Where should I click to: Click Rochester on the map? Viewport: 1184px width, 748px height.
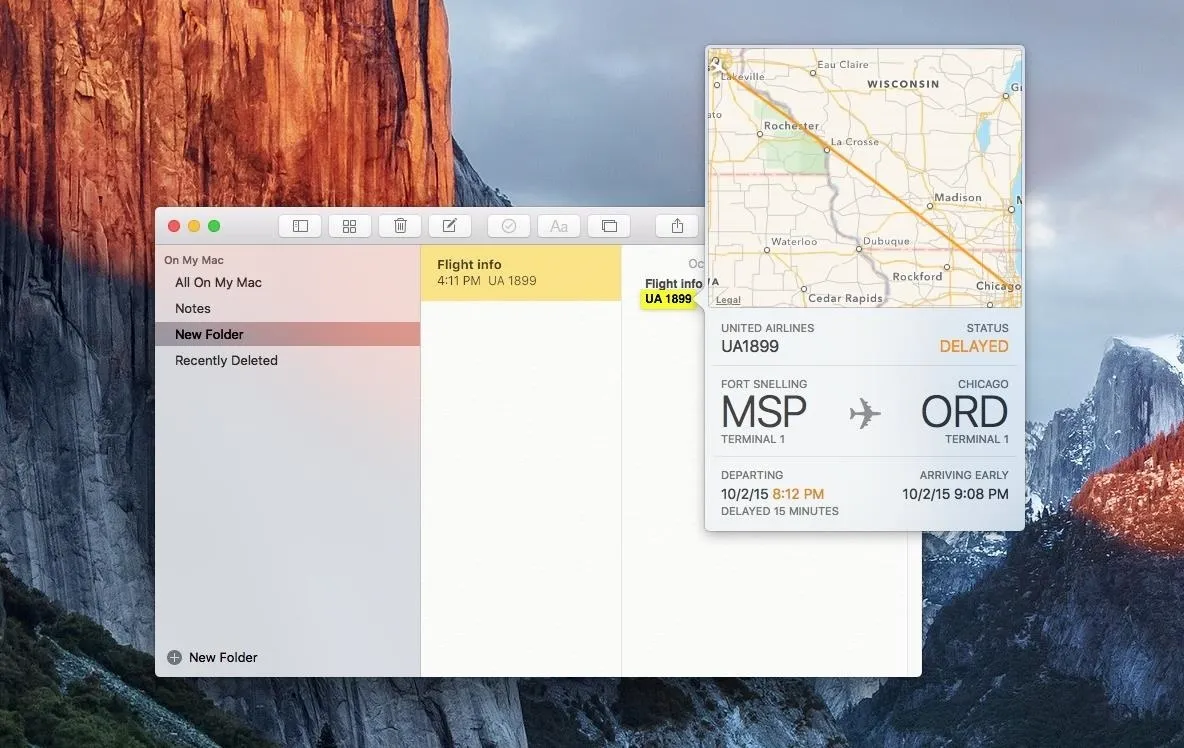click(791, 126)
